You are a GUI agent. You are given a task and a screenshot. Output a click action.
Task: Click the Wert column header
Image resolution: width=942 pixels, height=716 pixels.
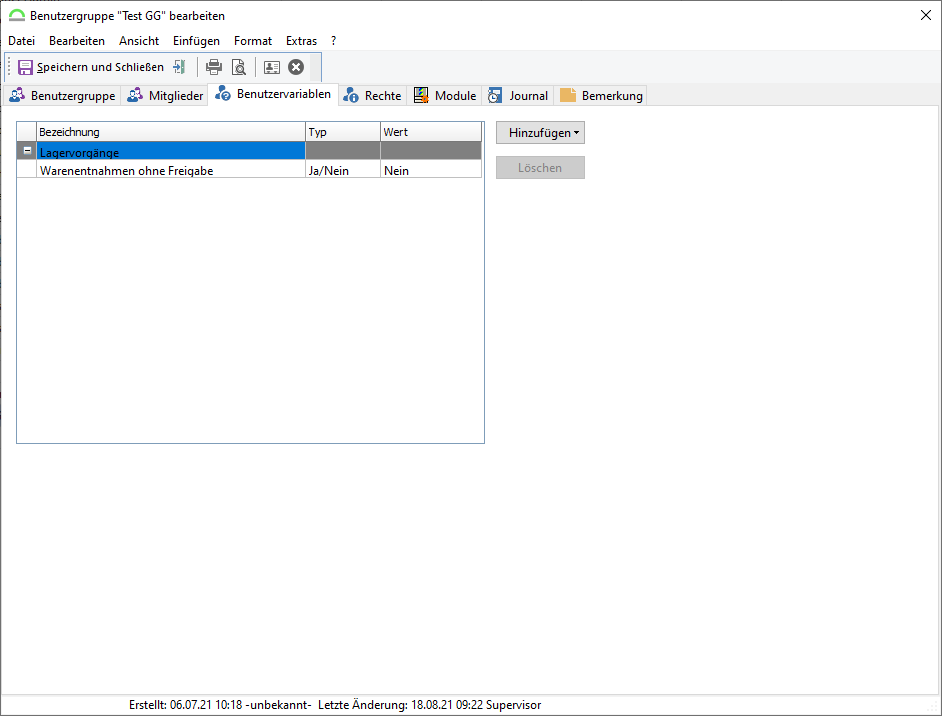pos(431,132)
